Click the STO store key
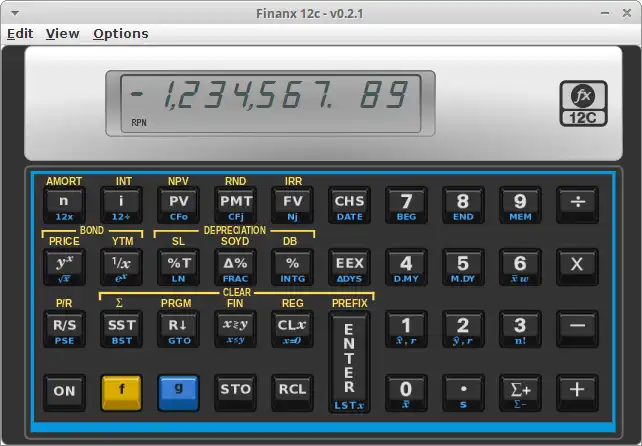 [235, 393]
